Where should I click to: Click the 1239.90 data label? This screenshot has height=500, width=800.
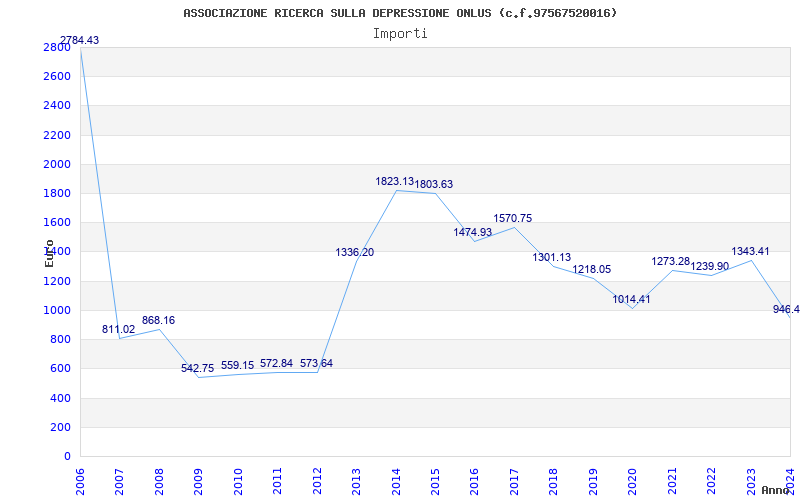click(710, 266)
